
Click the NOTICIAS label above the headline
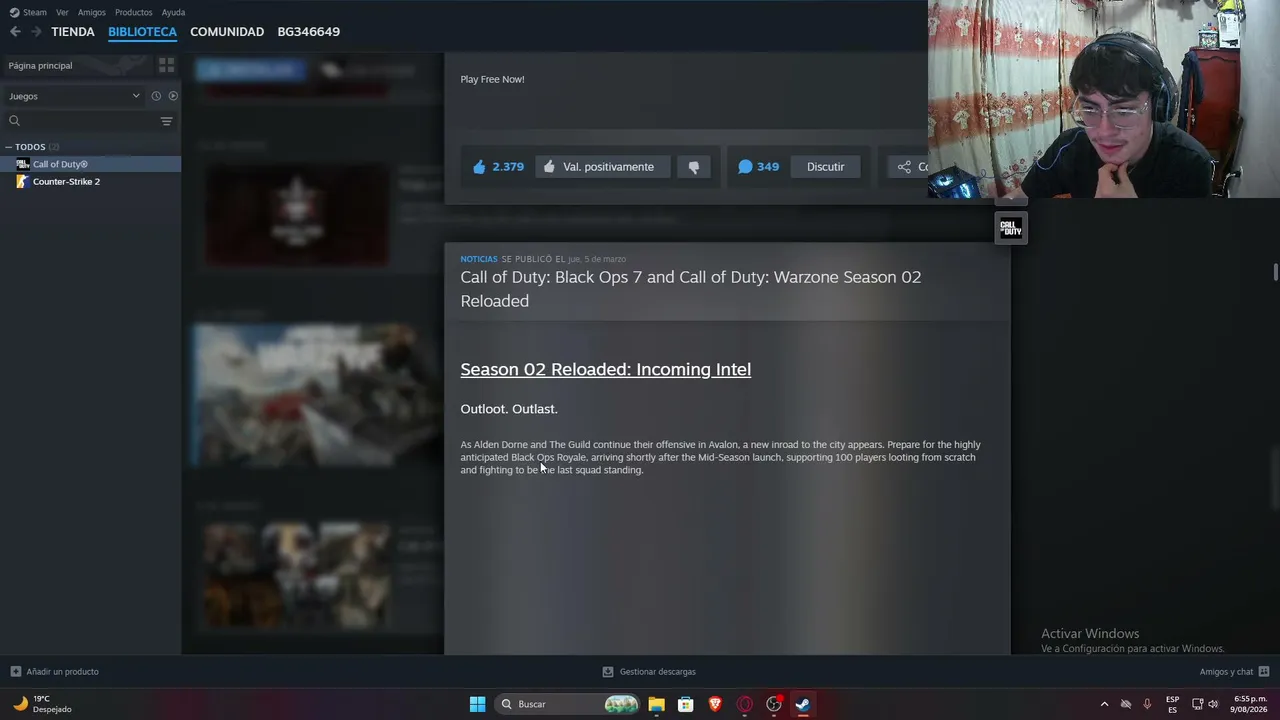(479, 259)
